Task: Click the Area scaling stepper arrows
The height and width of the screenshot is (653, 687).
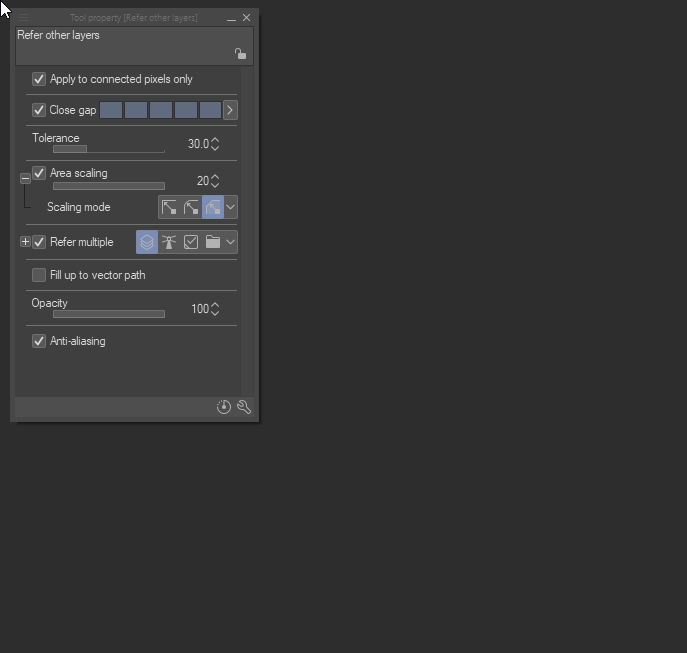Action: [x=215, y=181]
